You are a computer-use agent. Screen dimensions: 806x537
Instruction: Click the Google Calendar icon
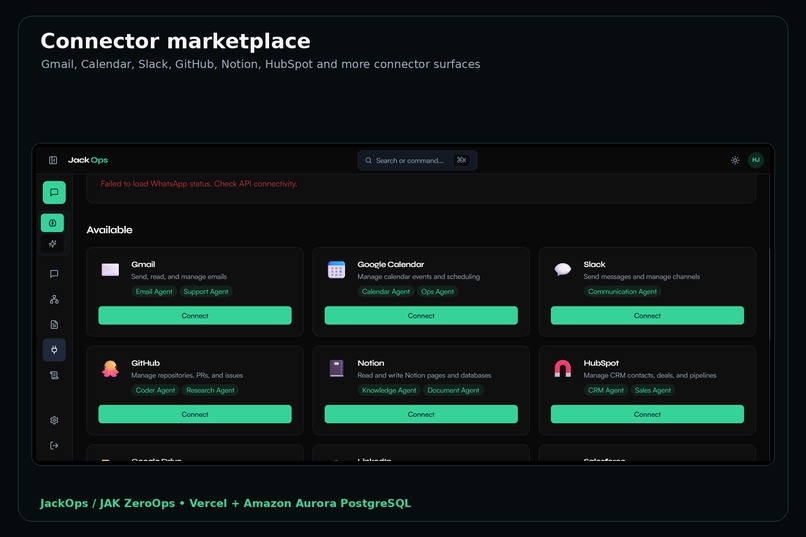[336, 269]
